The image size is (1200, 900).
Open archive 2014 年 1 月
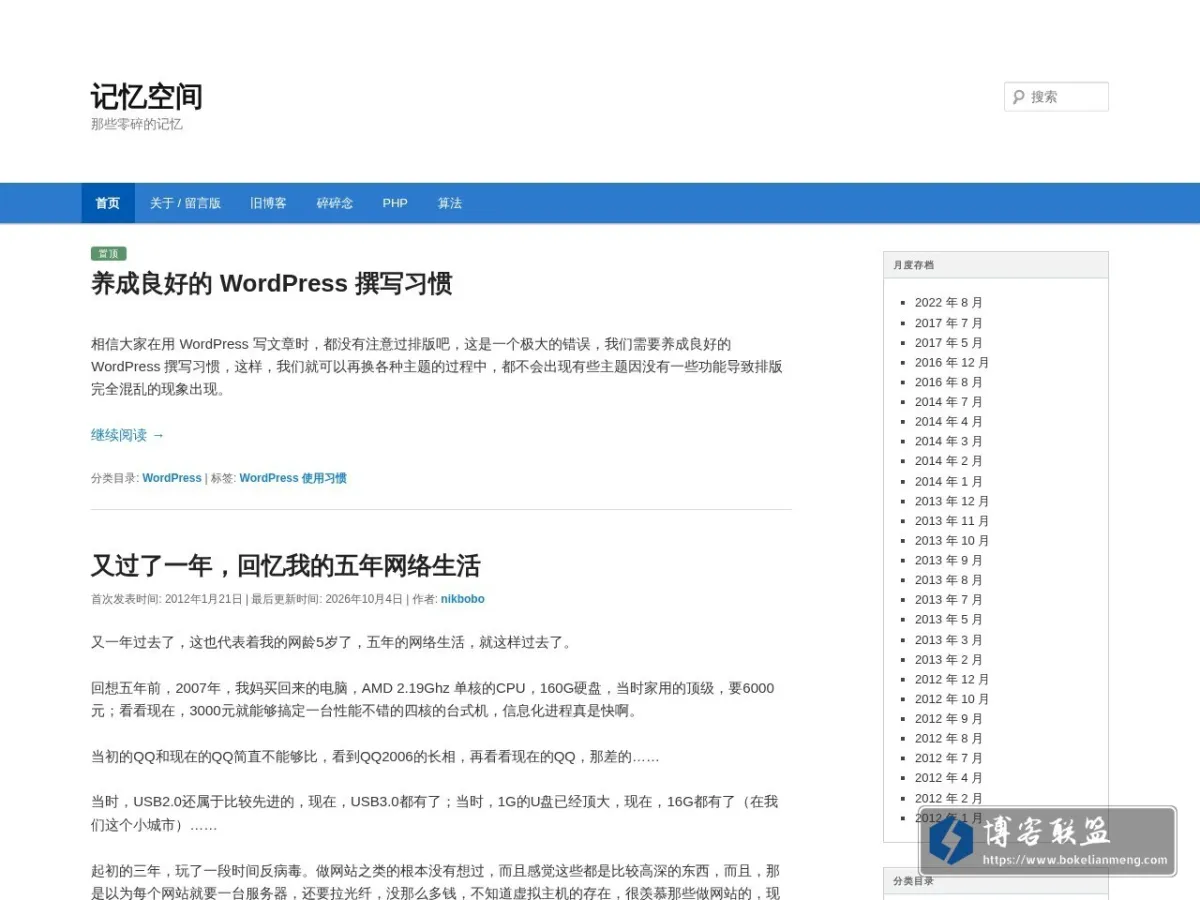[949, 481]
